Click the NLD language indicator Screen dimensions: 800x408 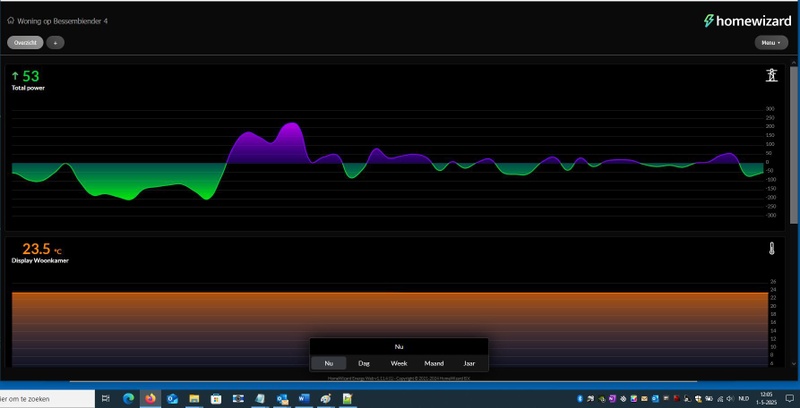[744, 399]
